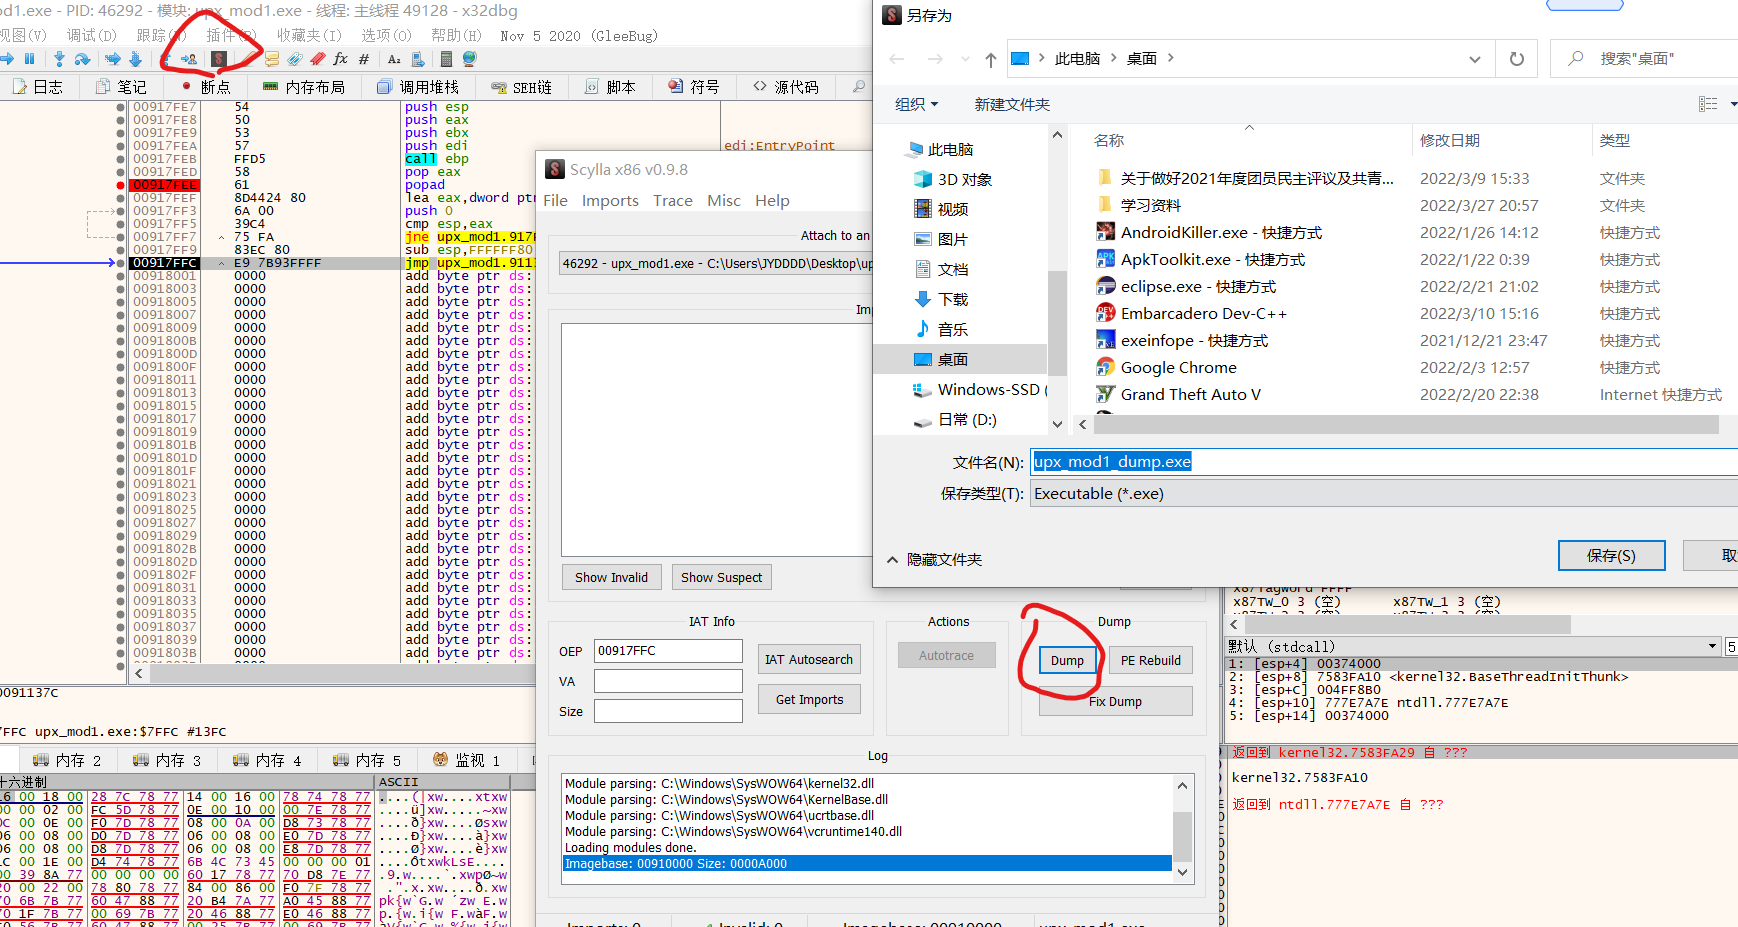The height and width of the screenshot is (927, 1738).
Task: Open the Bookmarks toolbar icon
Action: pyautogui.click(x=318, y=59)
